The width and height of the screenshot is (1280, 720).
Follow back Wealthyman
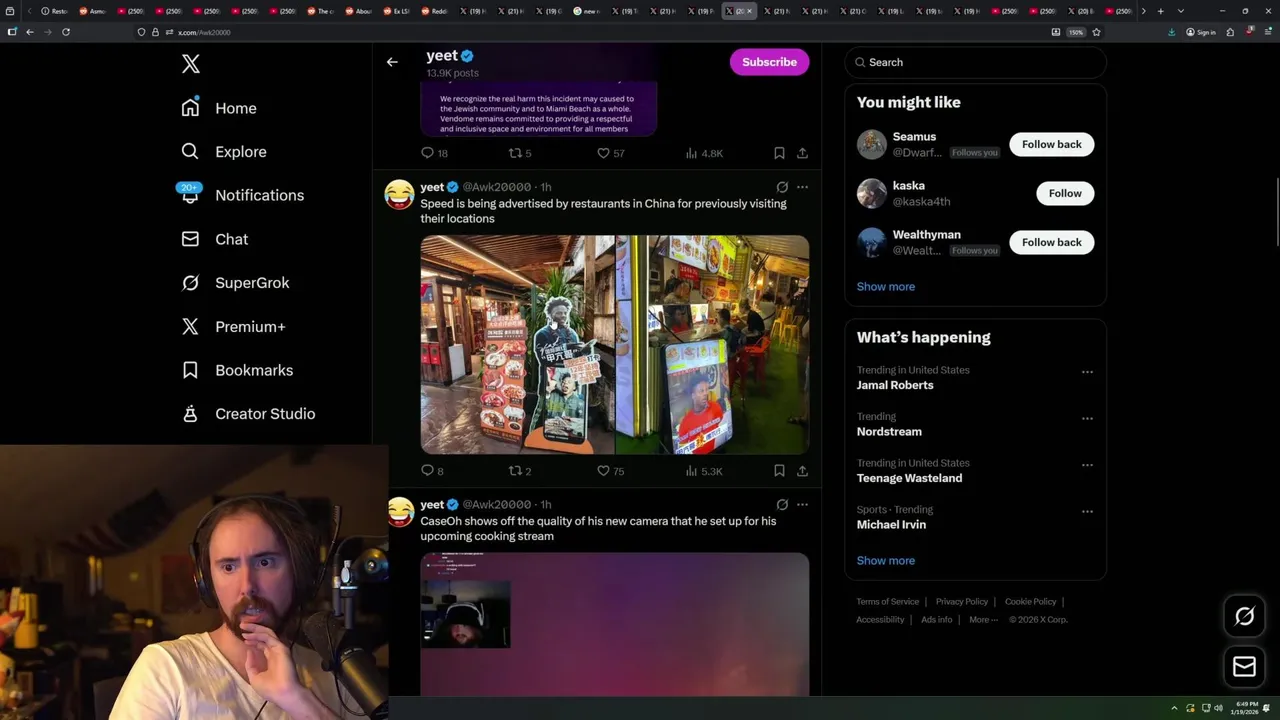point(1051,242)
